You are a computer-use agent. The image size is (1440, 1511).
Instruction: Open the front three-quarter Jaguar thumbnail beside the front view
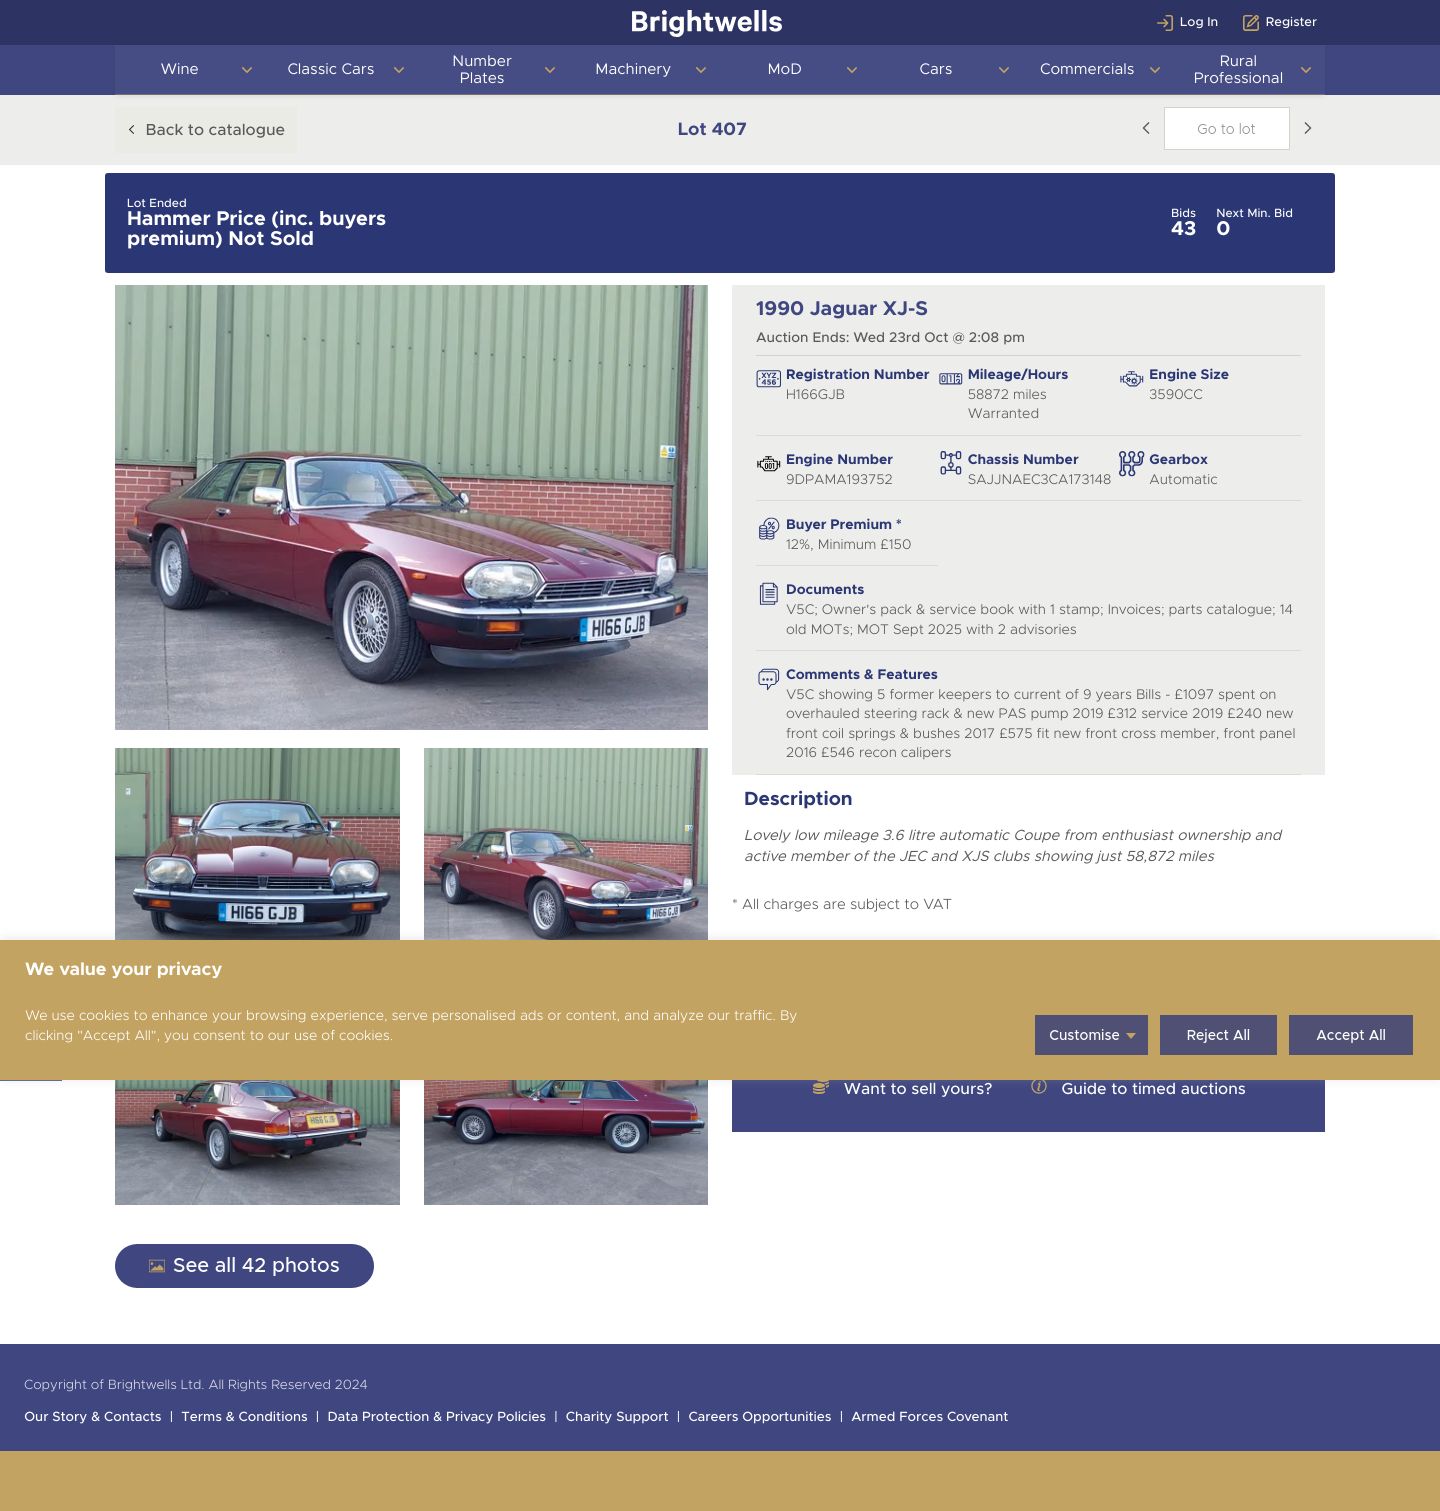(566, 844)
